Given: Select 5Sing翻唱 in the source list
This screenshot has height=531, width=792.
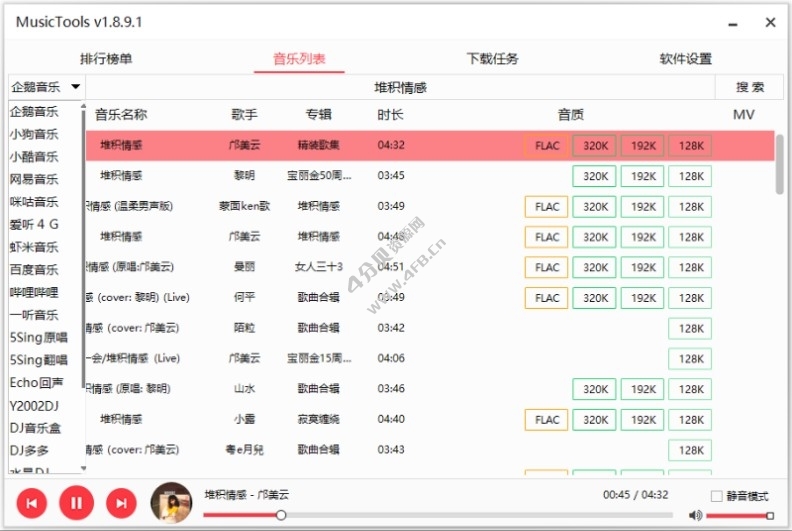Looking at the screenshot, I should [38, 360].
